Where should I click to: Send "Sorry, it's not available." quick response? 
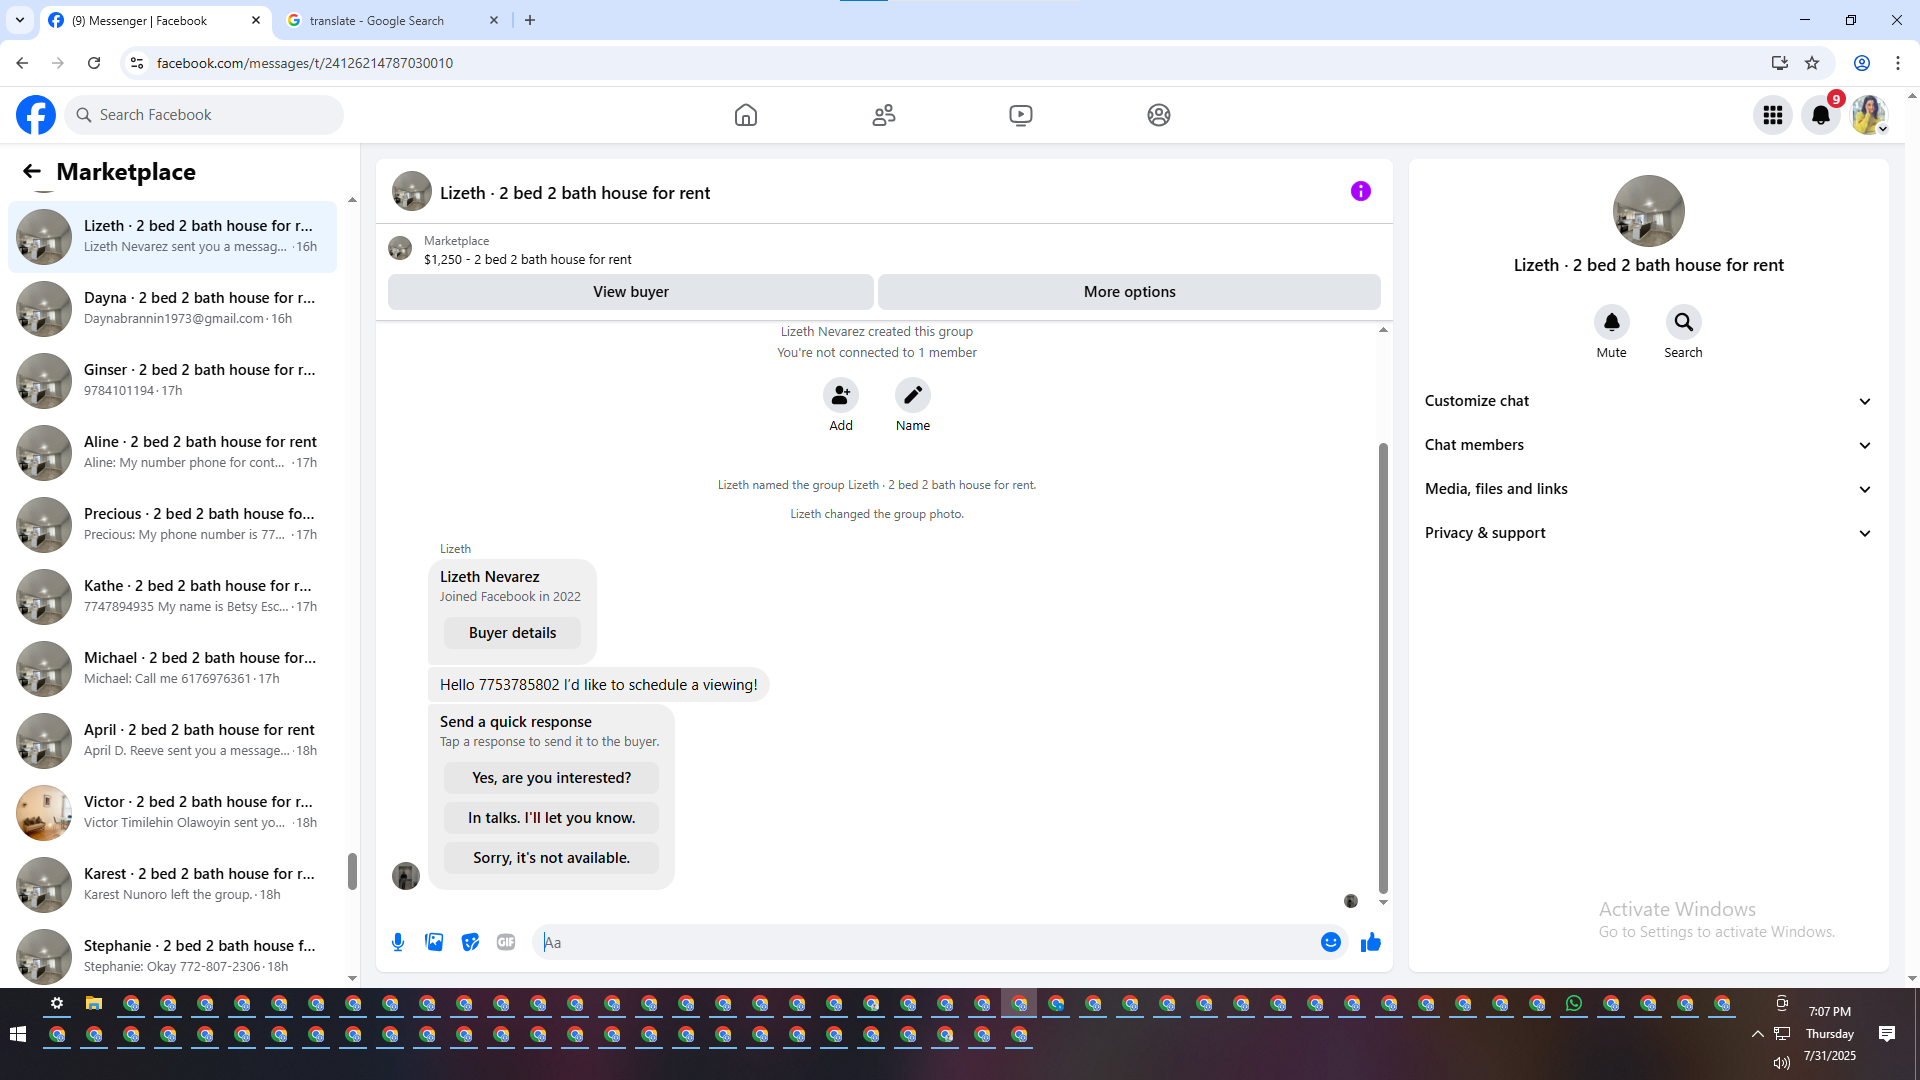(551, 858)
